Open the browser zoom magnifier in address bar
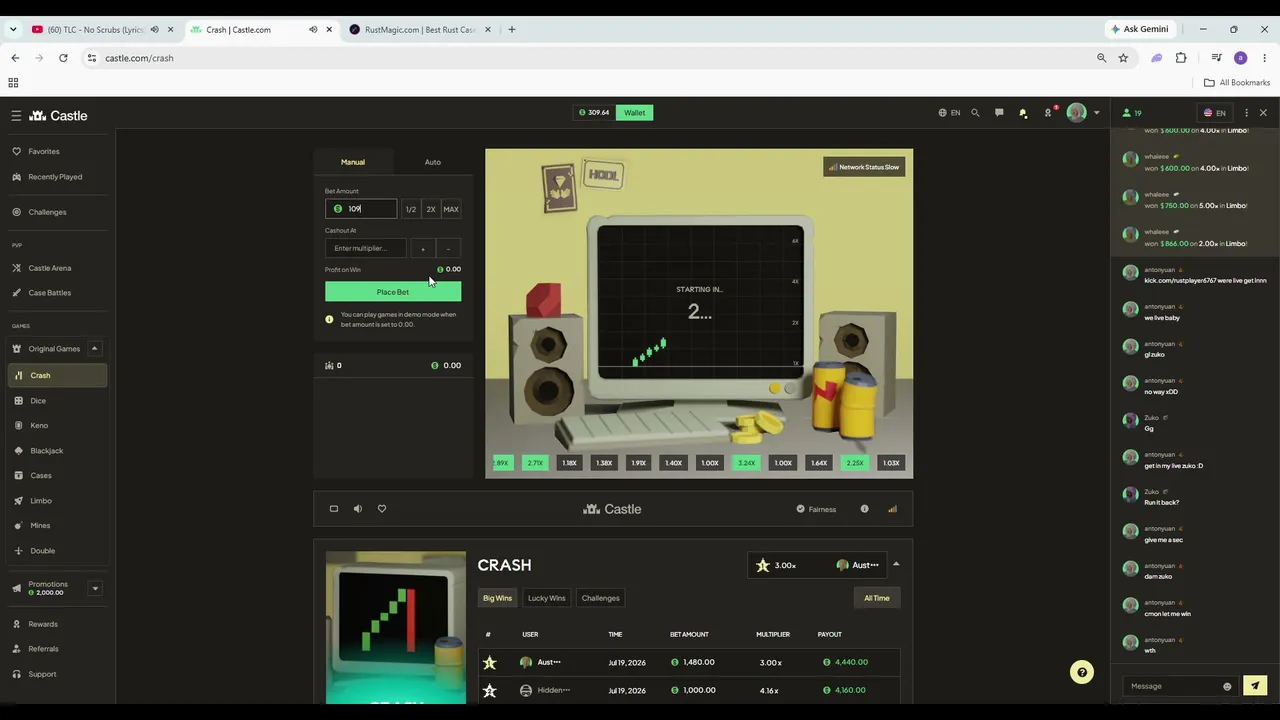 point(1102,58)
